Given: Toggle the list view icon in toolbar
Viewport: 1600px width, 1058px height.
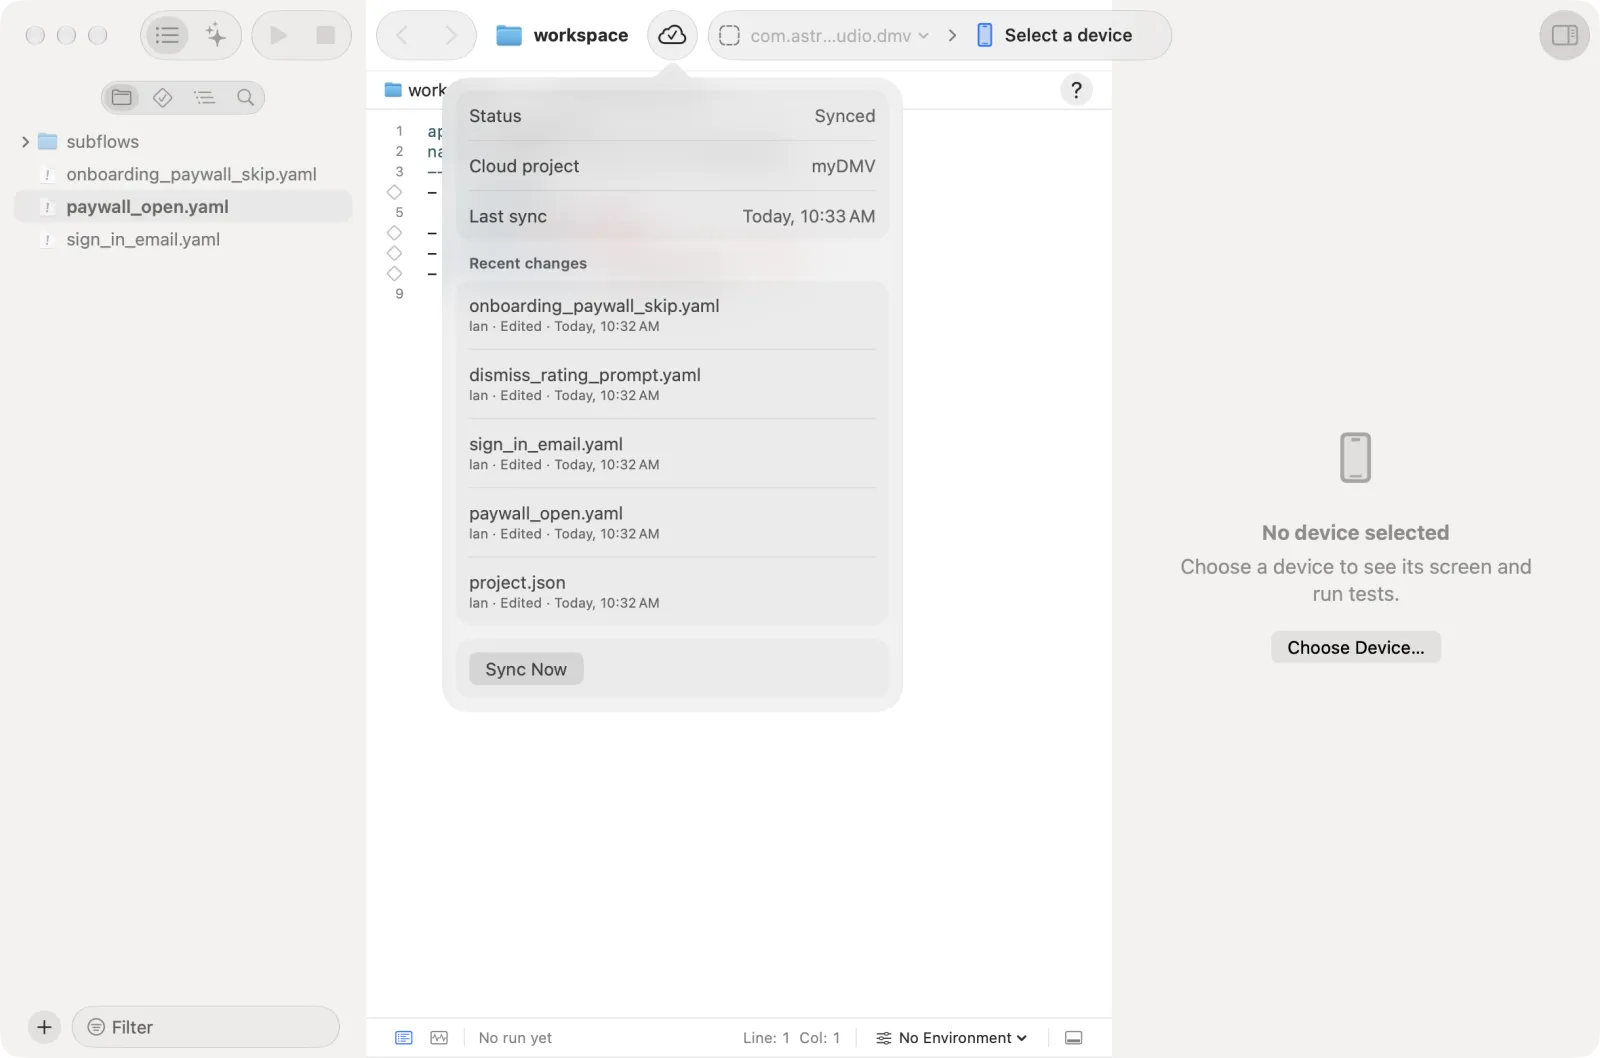Looking at the screenshot, I should 167,36.
